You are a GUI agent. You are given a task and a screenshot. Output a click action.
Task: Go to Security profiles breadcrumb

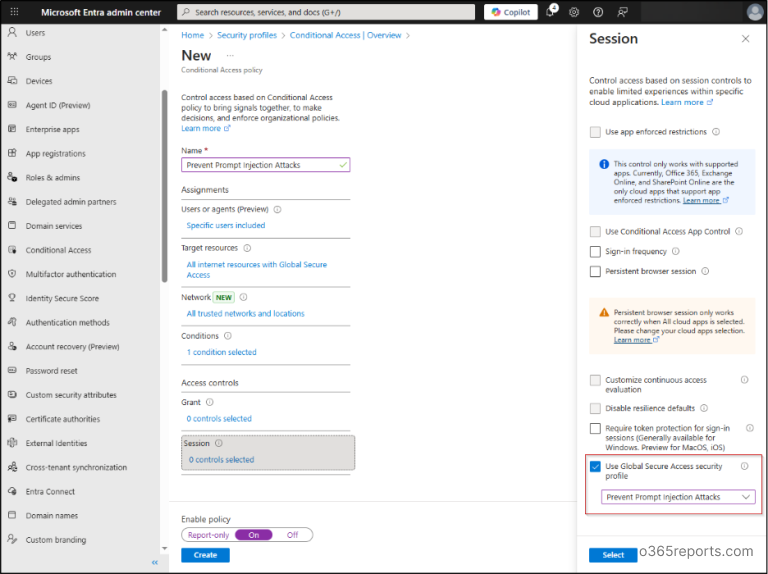247,35
